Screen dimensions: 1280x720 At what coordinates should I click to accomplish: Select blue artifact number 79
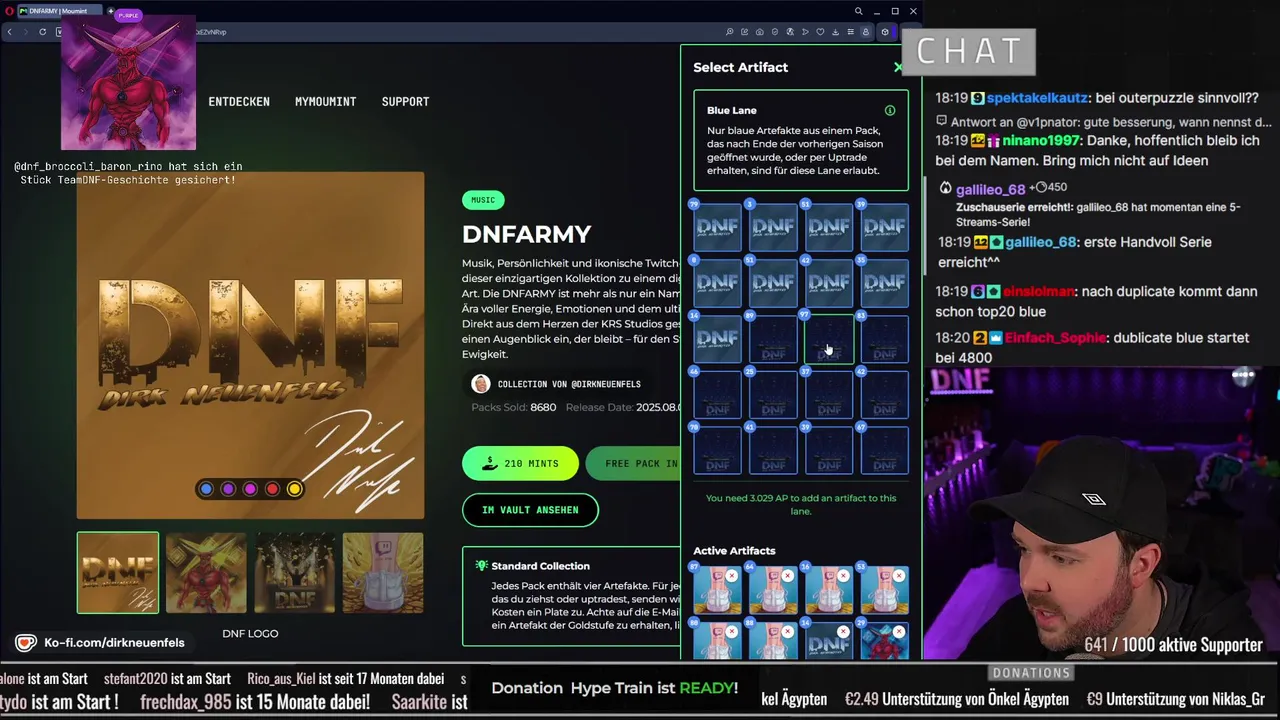click(x=718, y=227)
